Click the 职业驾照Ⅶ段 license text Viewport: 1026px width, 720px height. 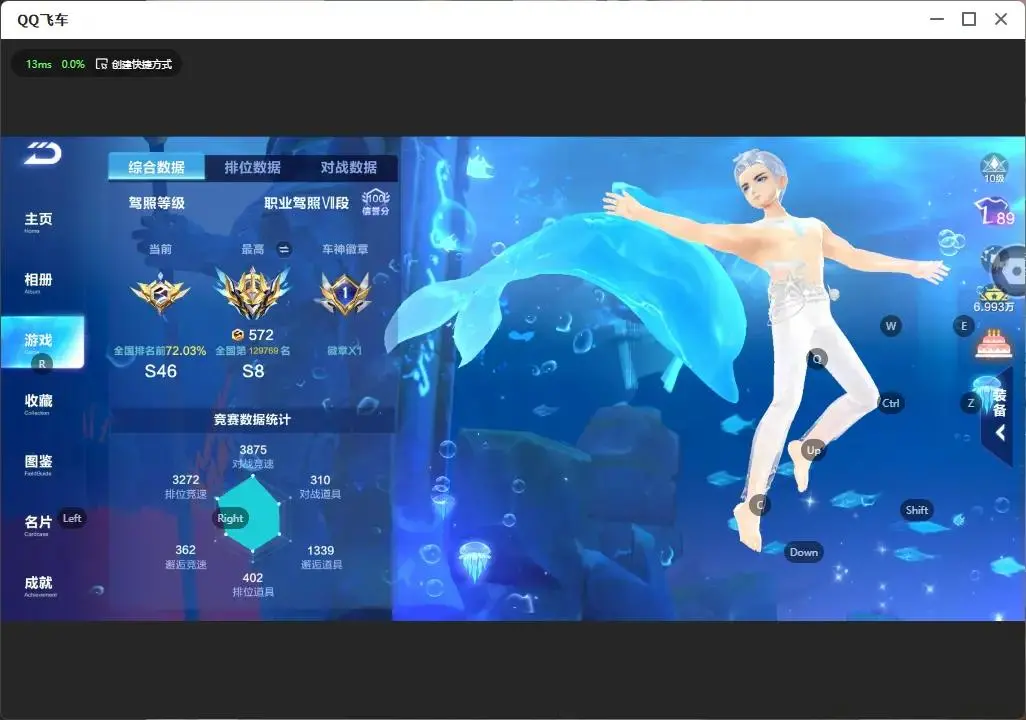coord(306,203)
